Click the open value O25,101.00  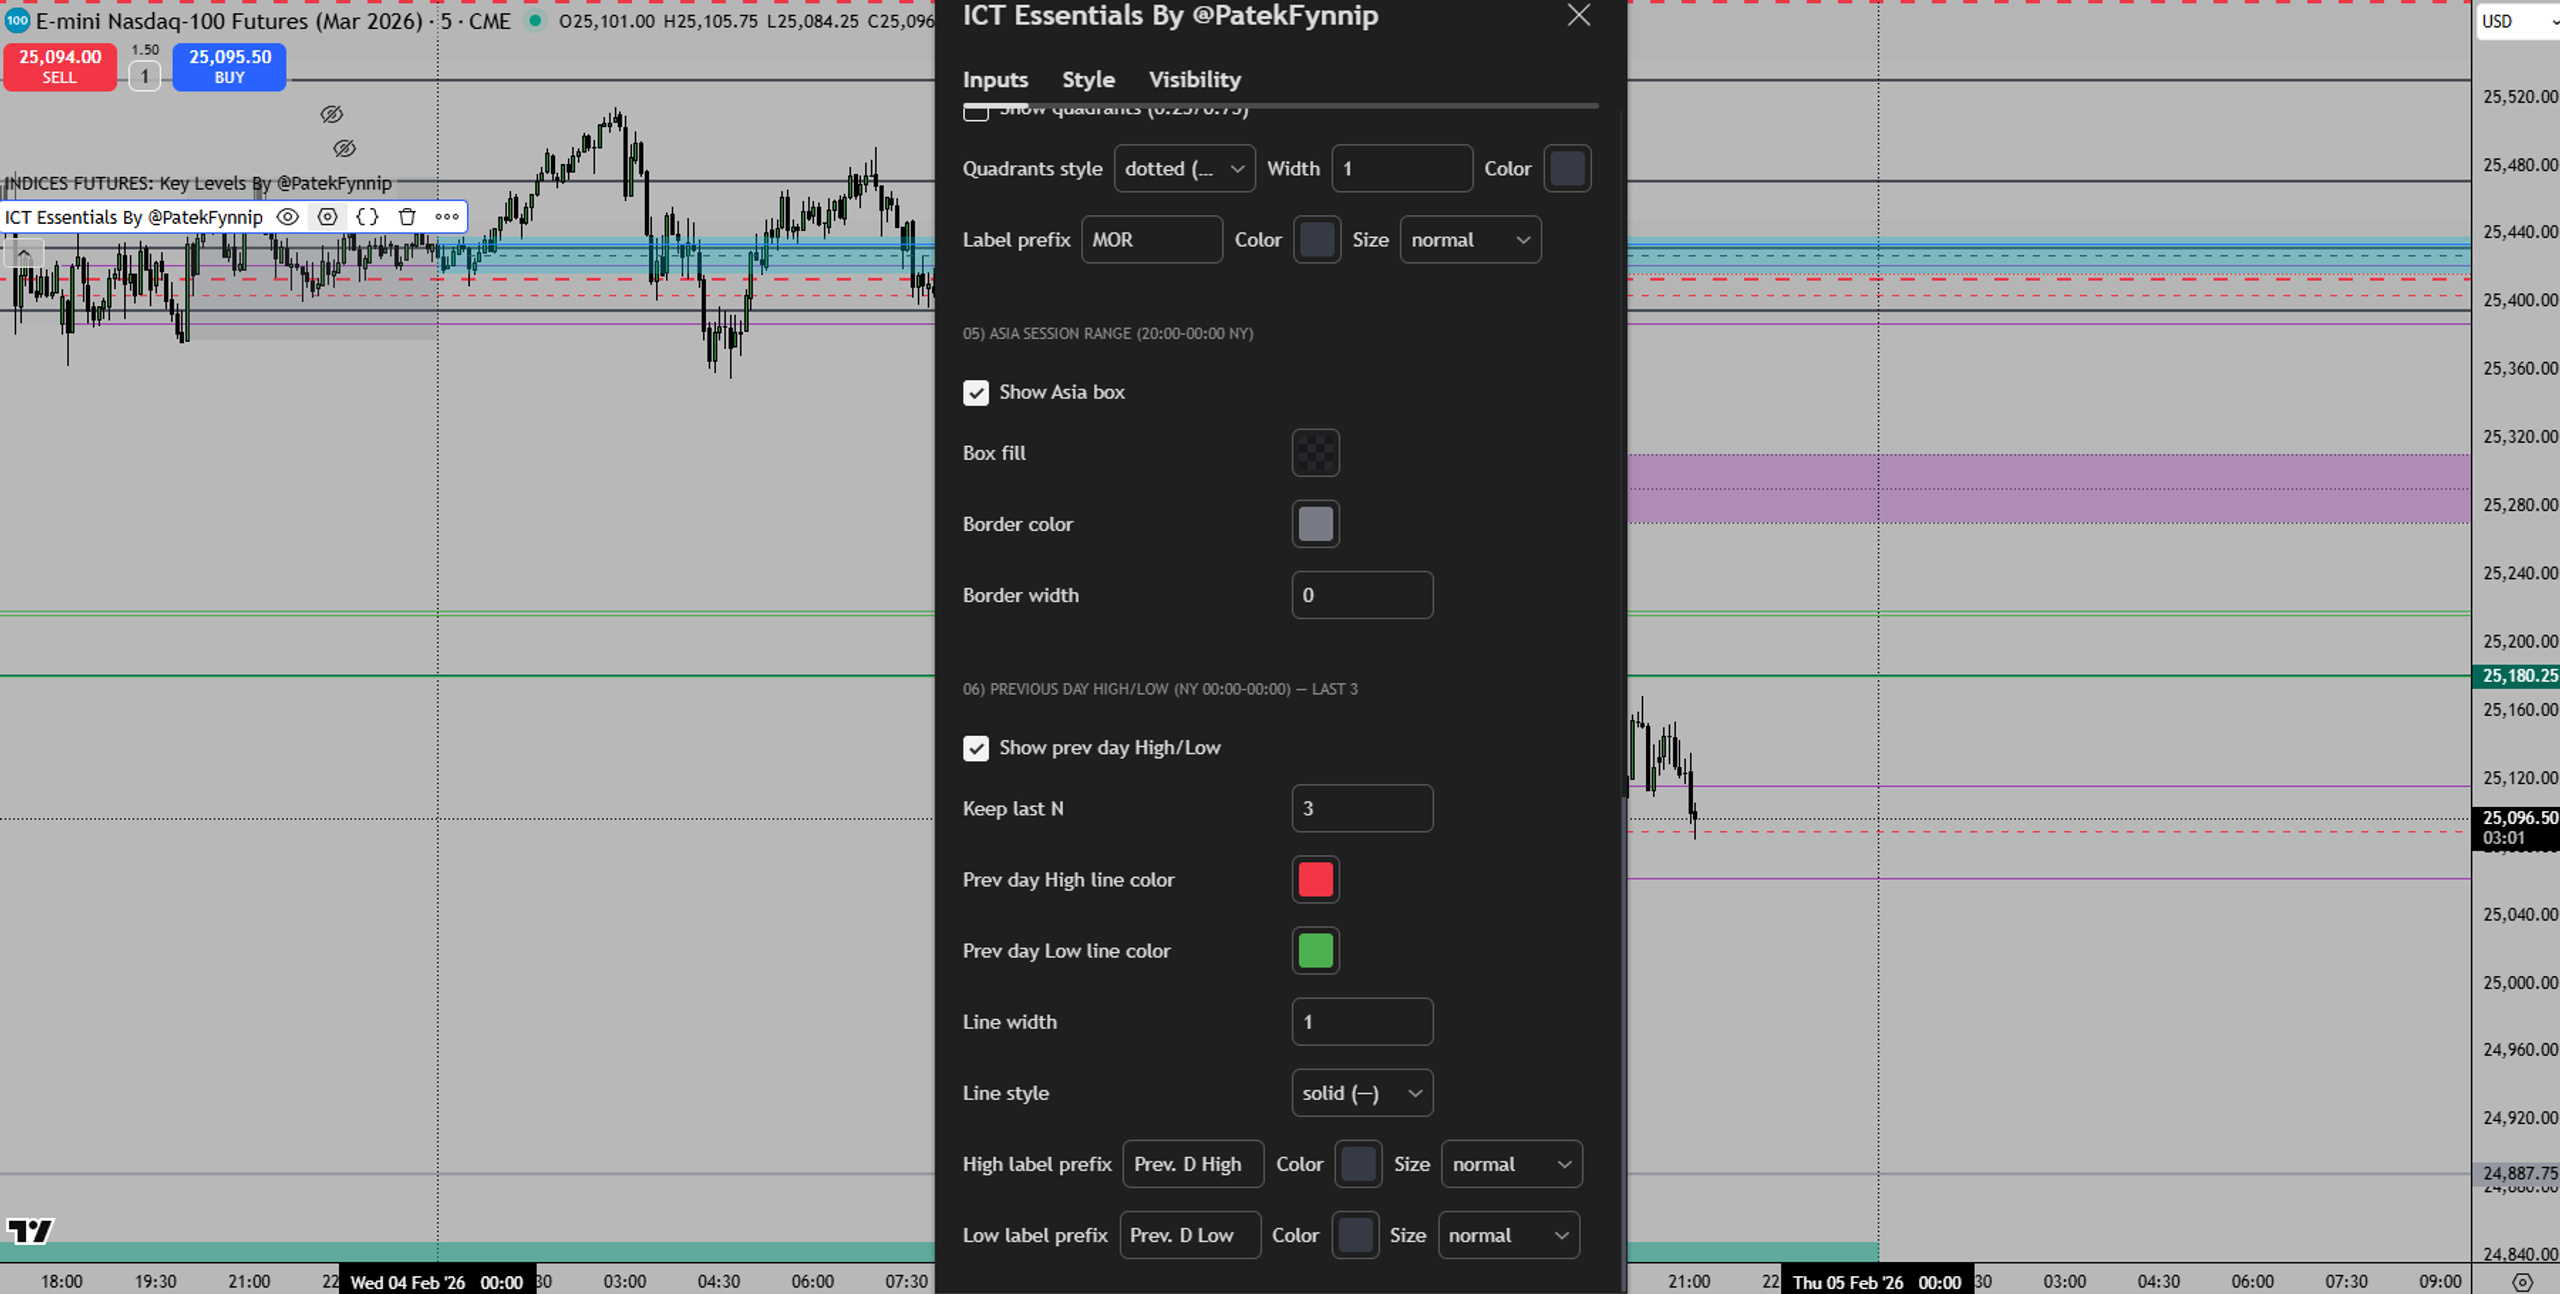(x=607, y=21)
